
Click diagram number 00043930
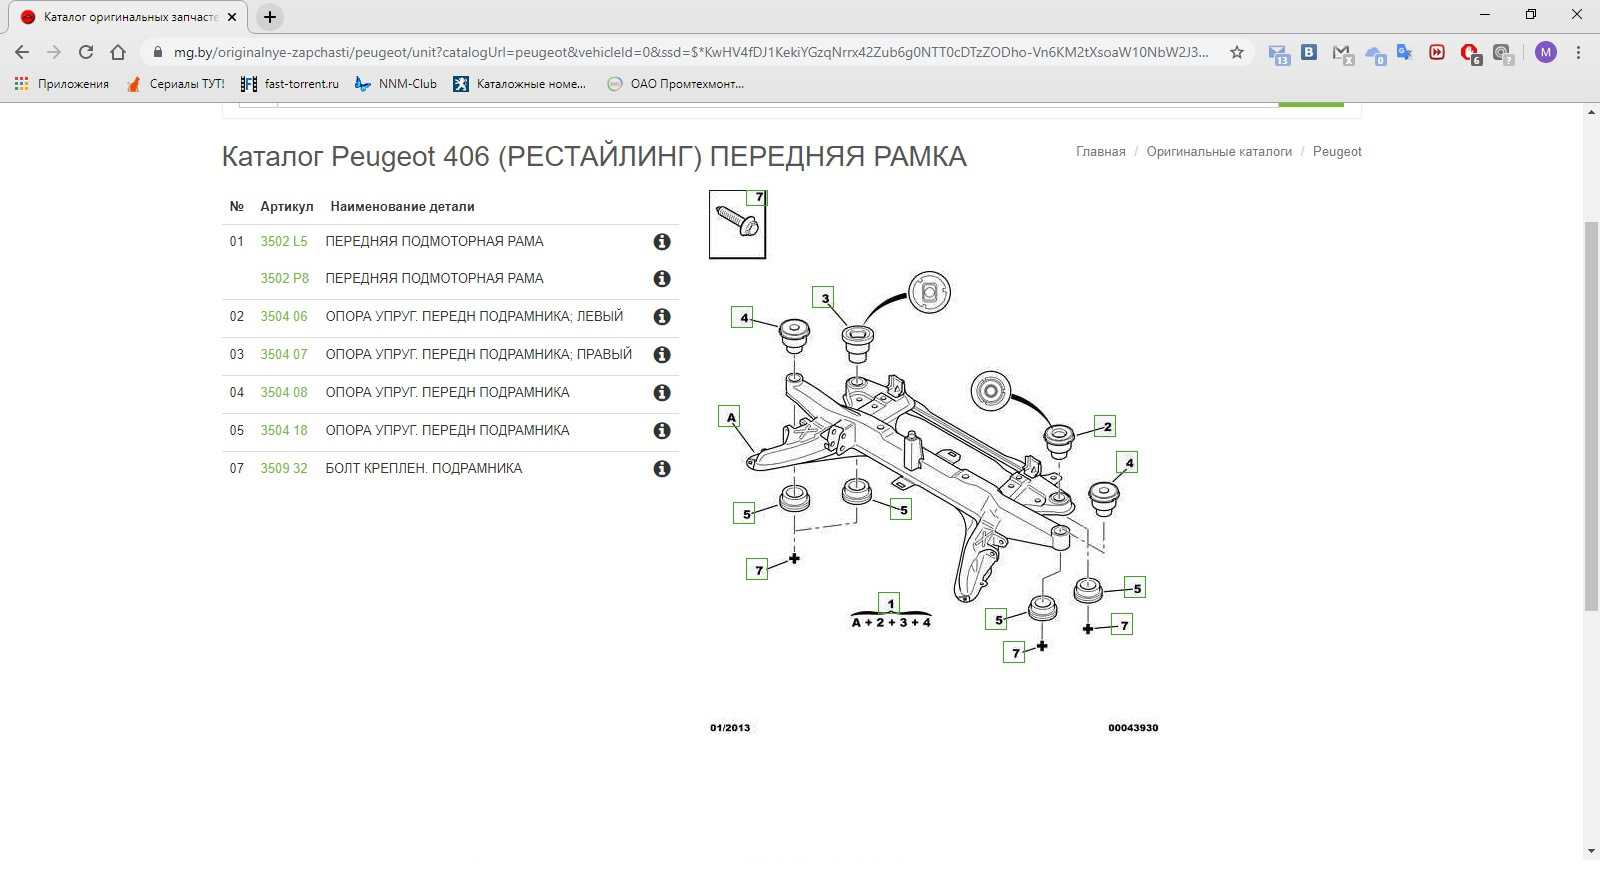point(1133,728)
